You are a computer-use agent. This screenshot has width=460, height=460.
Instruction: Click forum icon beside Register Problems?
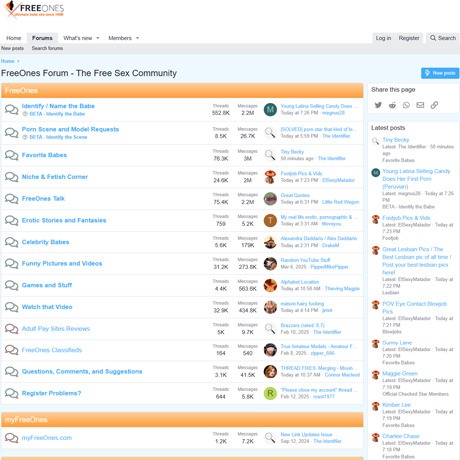(x=12, y=393)
